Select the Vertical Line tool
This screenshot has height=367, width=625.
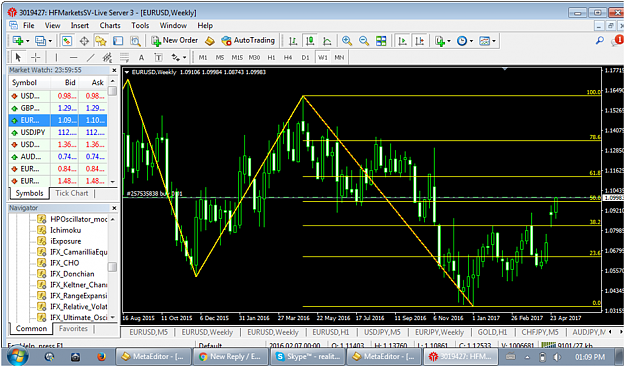tap(56, 57)
